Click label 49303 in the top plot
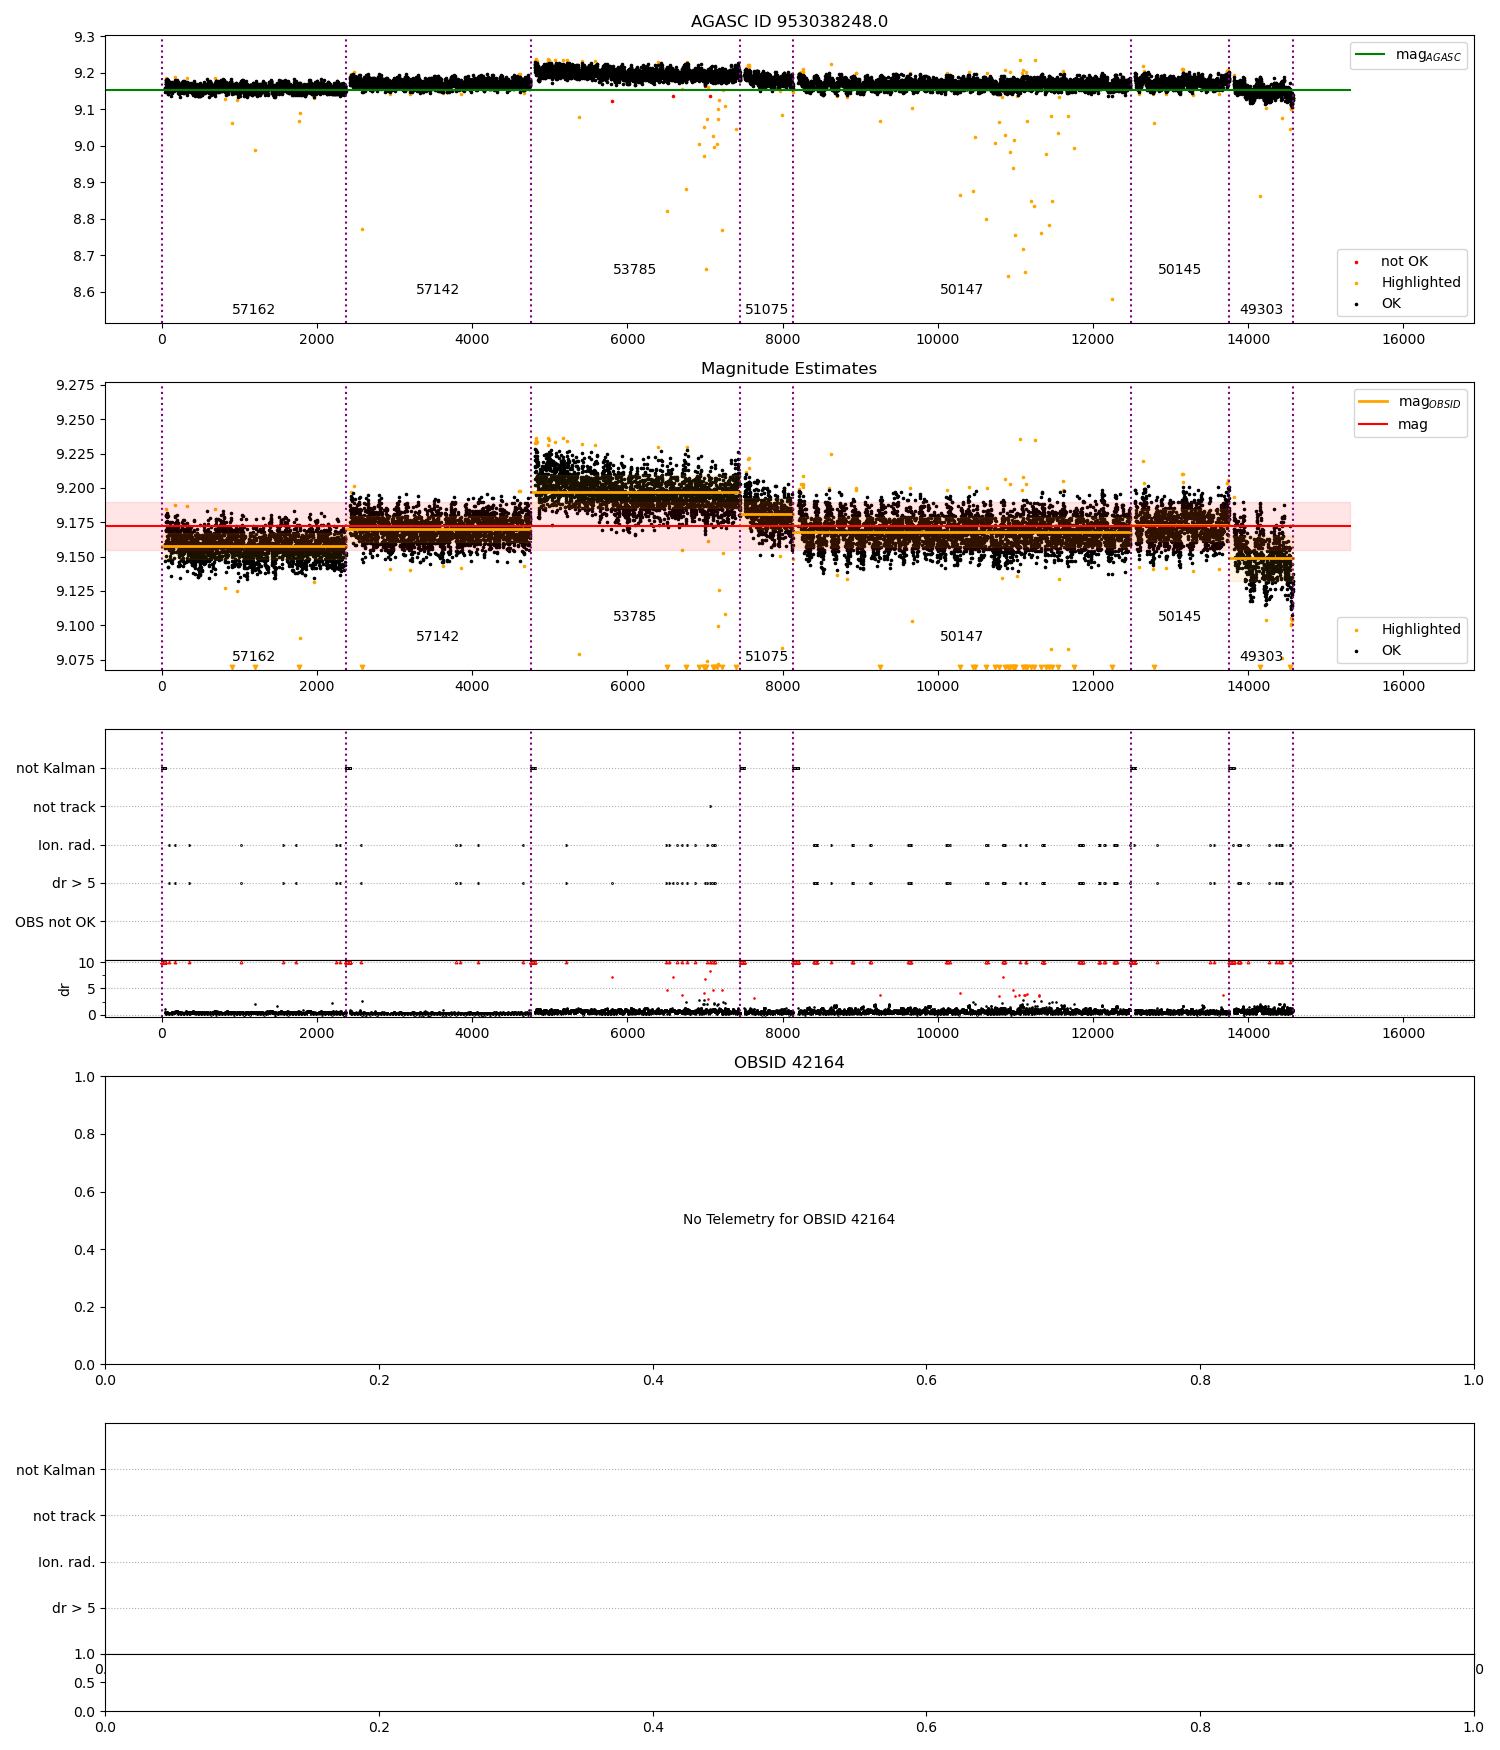This screenshot has width=1500, height=1750. [x=1261, y=310]
